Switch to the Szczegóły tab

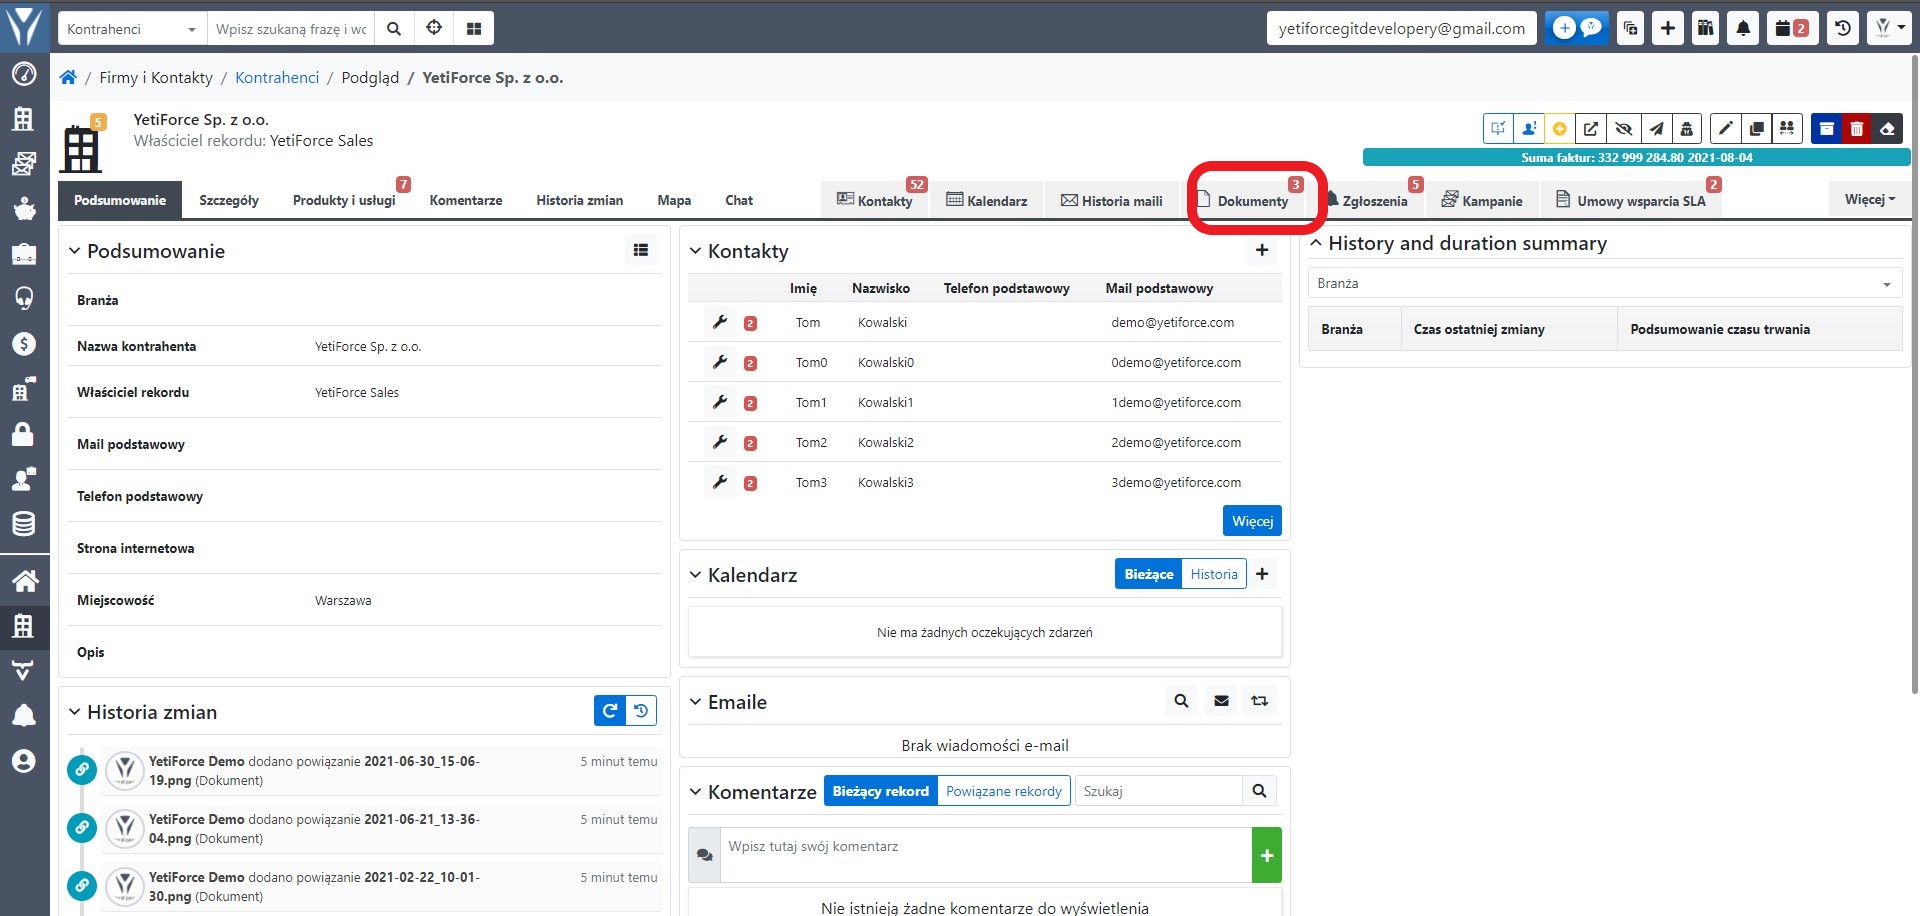[x=229, y=200]
